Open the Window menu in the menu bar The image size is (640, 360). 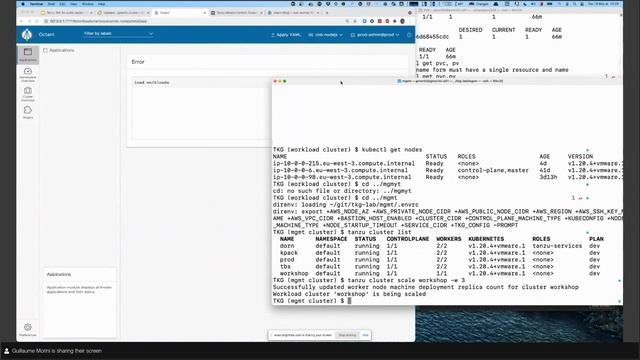[x=87, y=4]
